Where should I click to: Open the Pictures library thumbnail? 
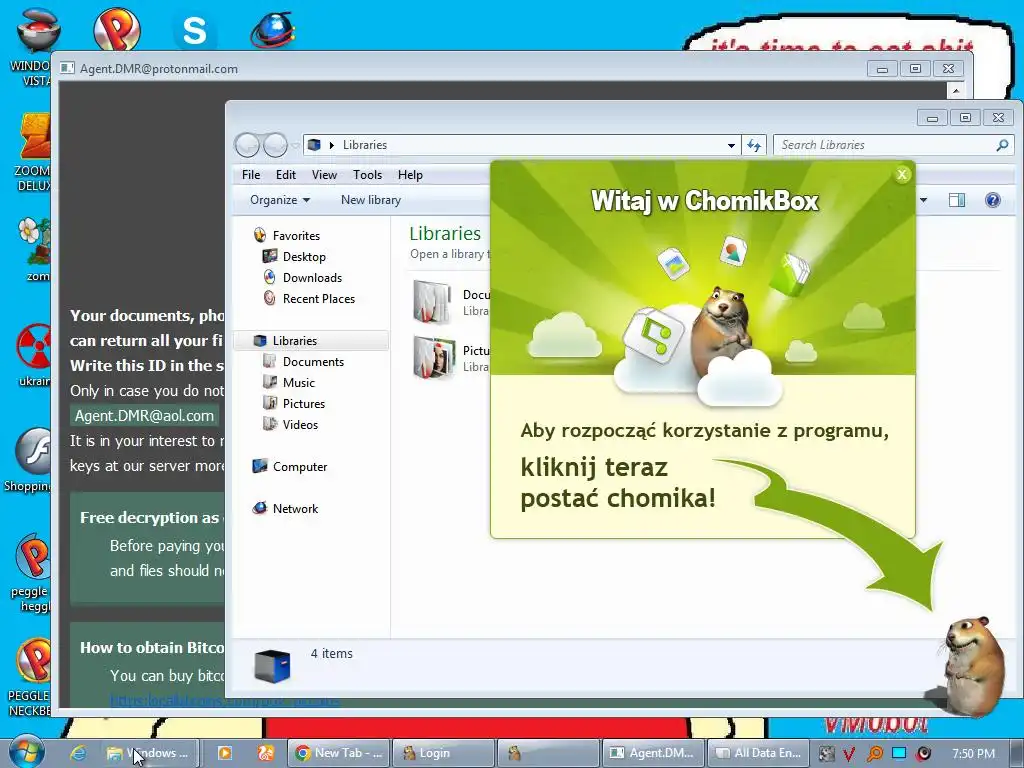[432, 357]
